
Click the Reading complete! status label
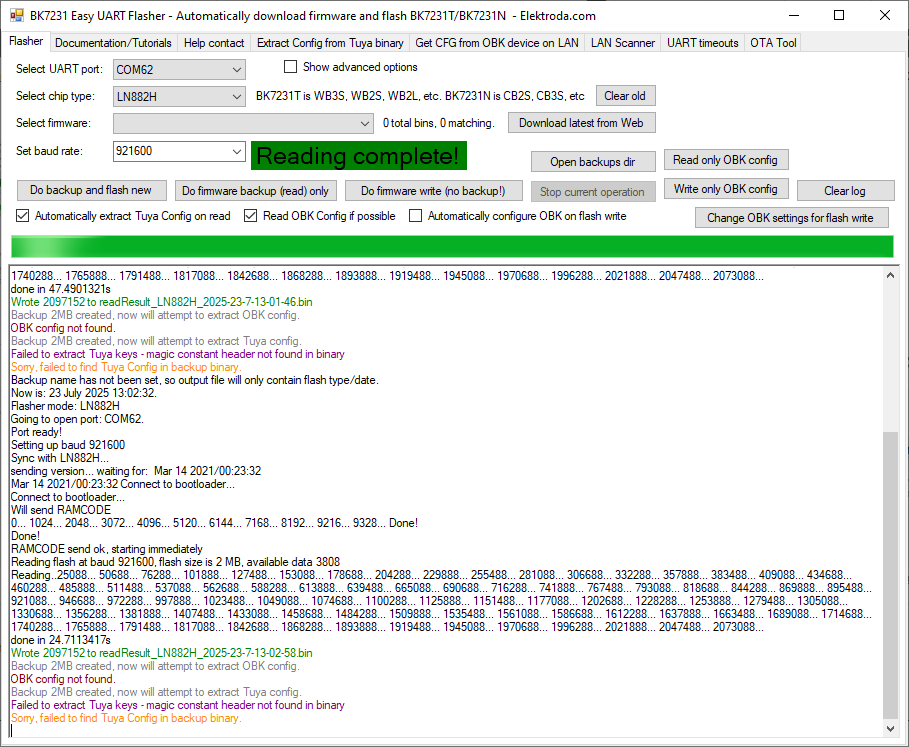click(x=358, y=156)
